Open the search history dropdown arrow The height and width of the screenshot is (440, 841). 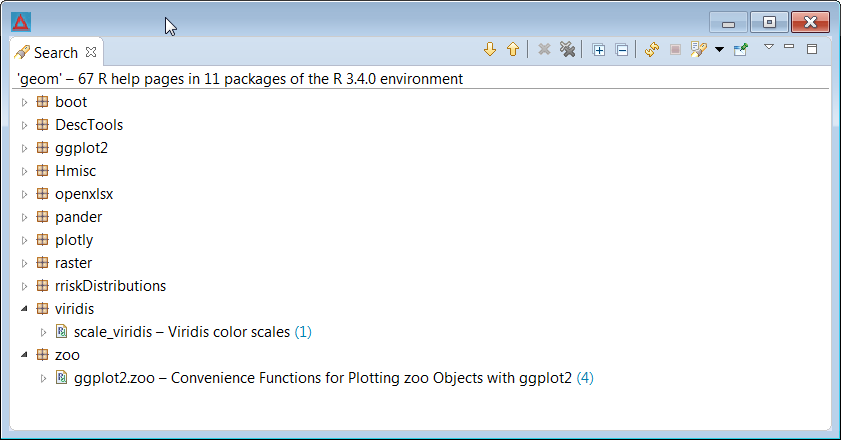(x=719, y=50)
